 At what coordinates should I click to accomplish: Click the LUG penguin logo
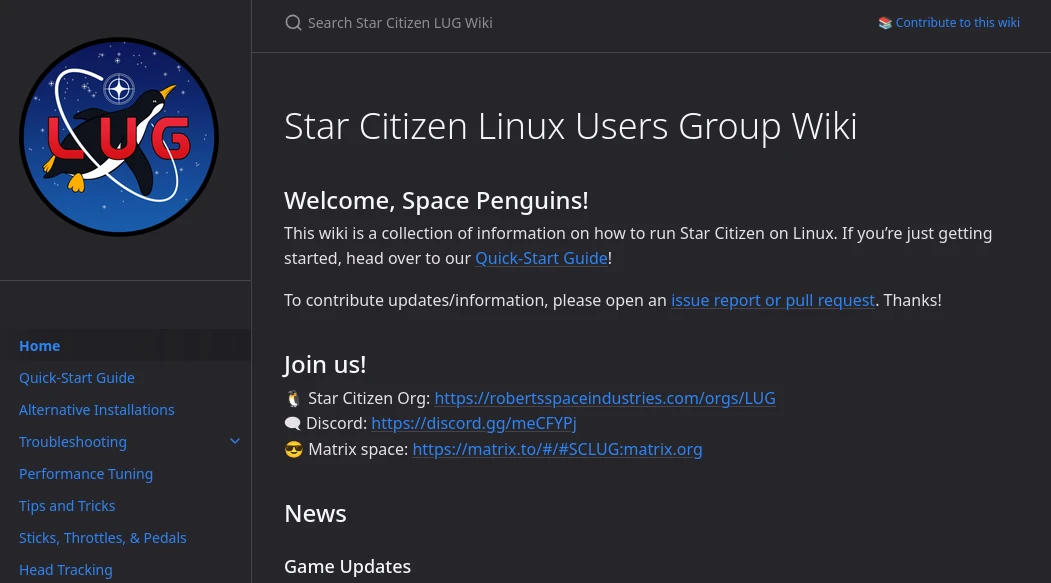coord(119,137)
